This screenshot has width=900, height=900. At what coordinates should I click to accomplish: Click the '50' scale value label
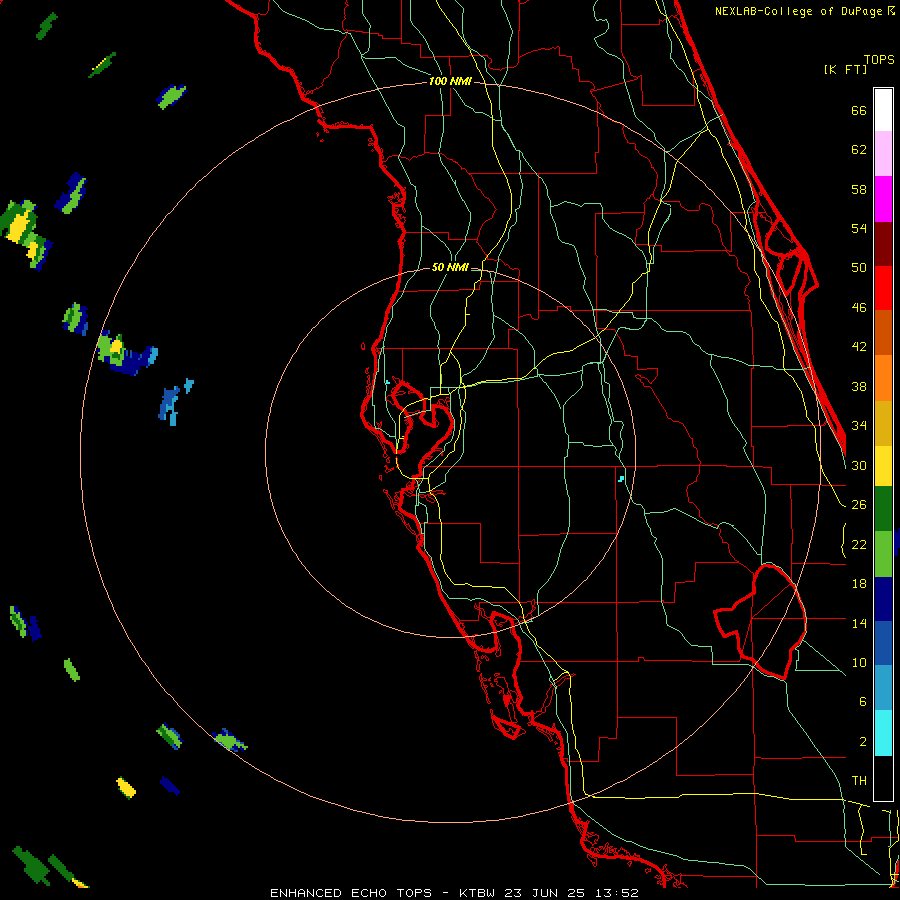tap(859, 267)
